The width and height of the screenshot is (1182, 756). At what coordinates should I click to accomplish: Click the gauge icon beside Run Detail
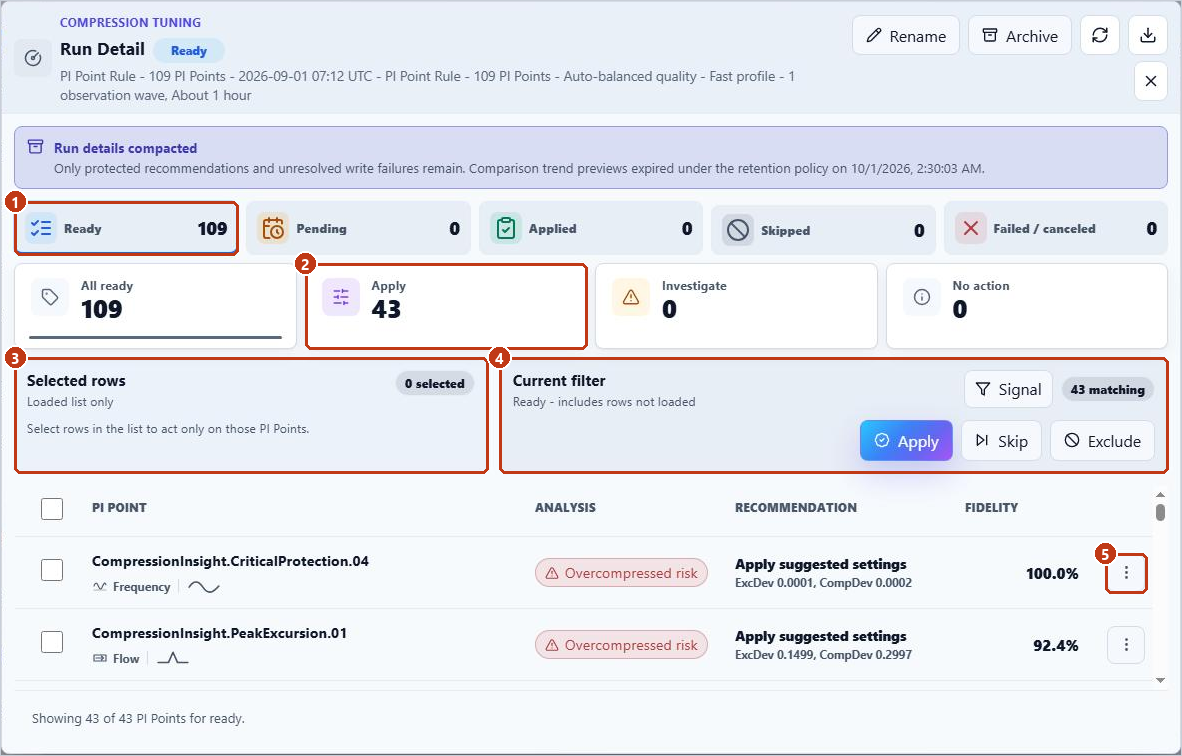click(33, 58)
